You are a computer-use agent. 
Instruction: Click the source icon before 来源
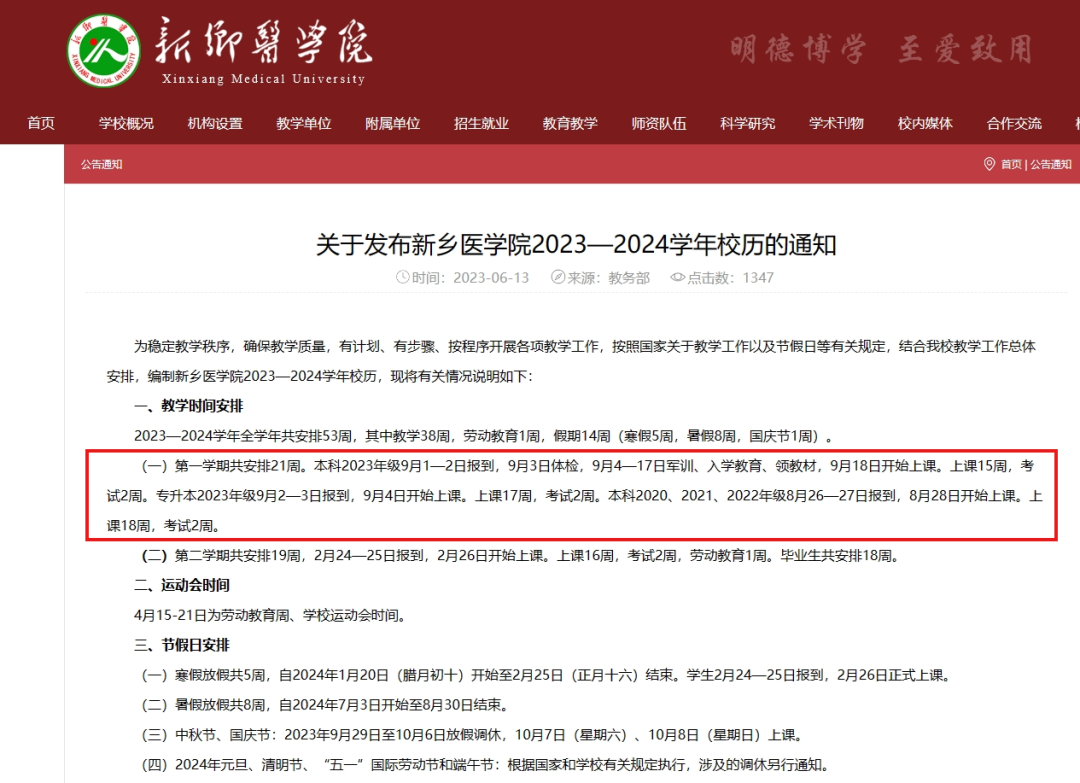558,278
